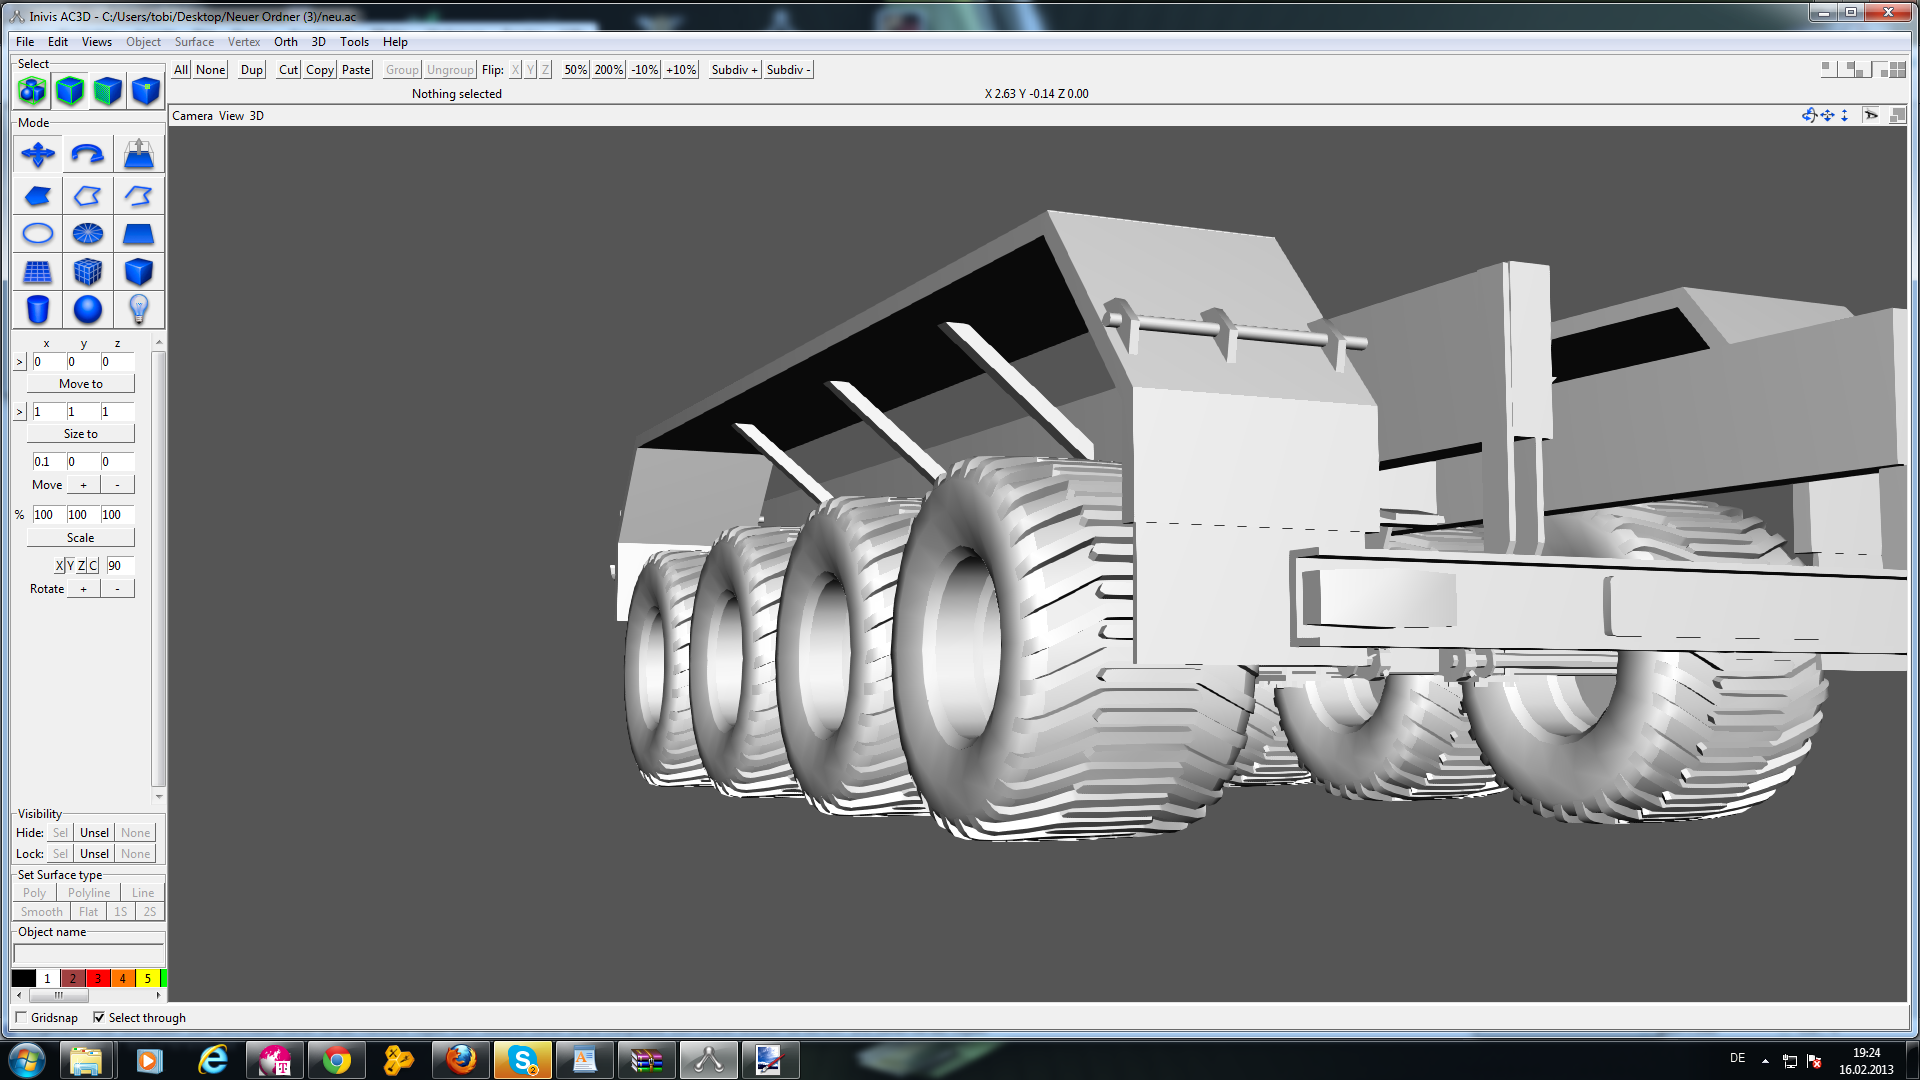Screen dimensions: 1920x1080
Task: Click the Subdiv + button
Action: (735, 70)
